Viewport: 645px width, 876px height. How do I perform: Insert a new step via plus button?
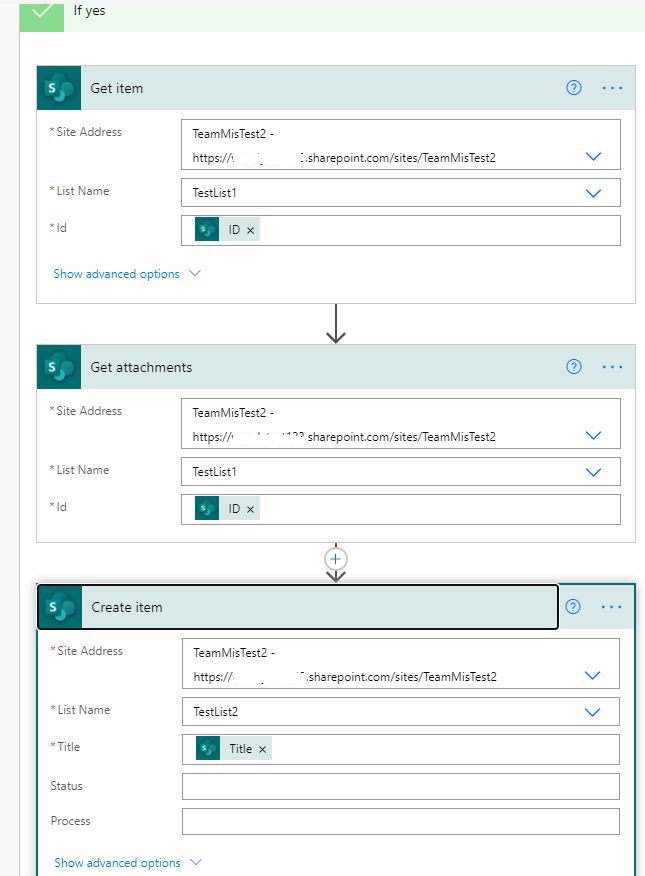(336, 559)
